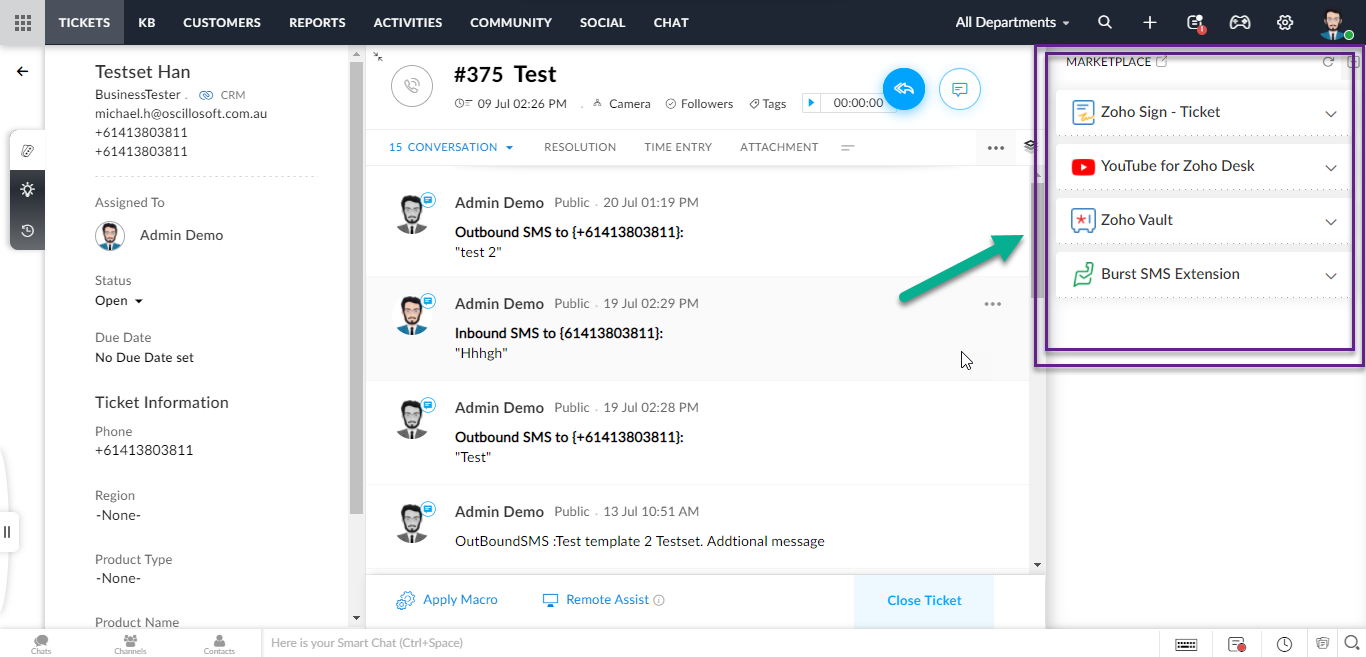Click the layers stack icon
The width and height of the screenshot is (1366, 657).
click(1031, 147)
